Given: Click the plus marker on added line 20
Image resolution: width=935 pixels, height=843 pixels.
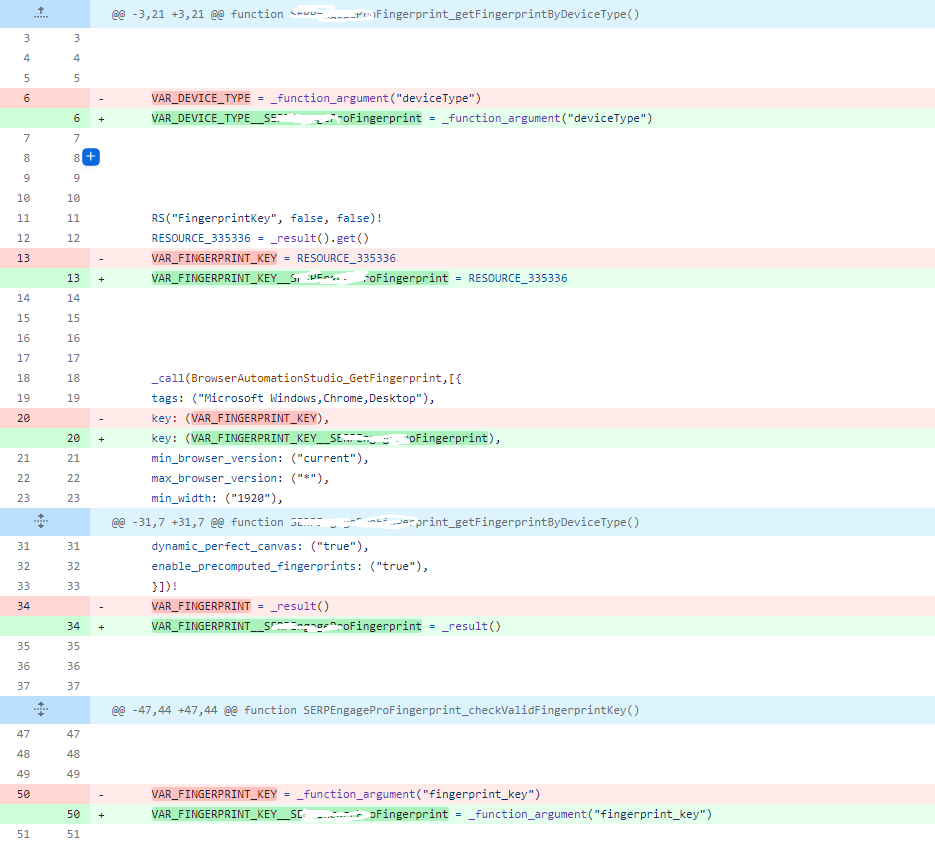Looking at the screenshot, I should (x=101, y=438).
